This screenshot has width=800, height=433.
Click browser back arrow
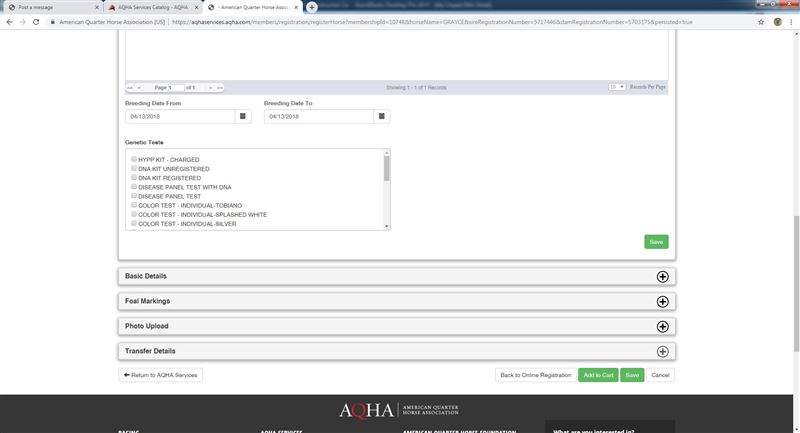click(x=9, y=22)
